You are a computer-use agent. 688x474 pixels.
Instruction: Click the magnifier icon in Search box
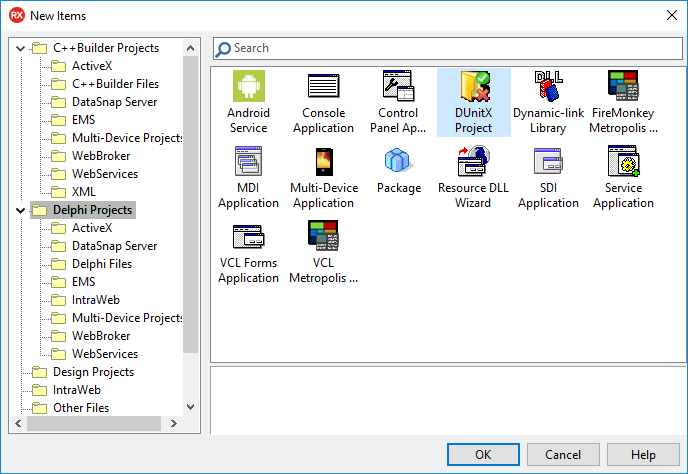[223, 49]
